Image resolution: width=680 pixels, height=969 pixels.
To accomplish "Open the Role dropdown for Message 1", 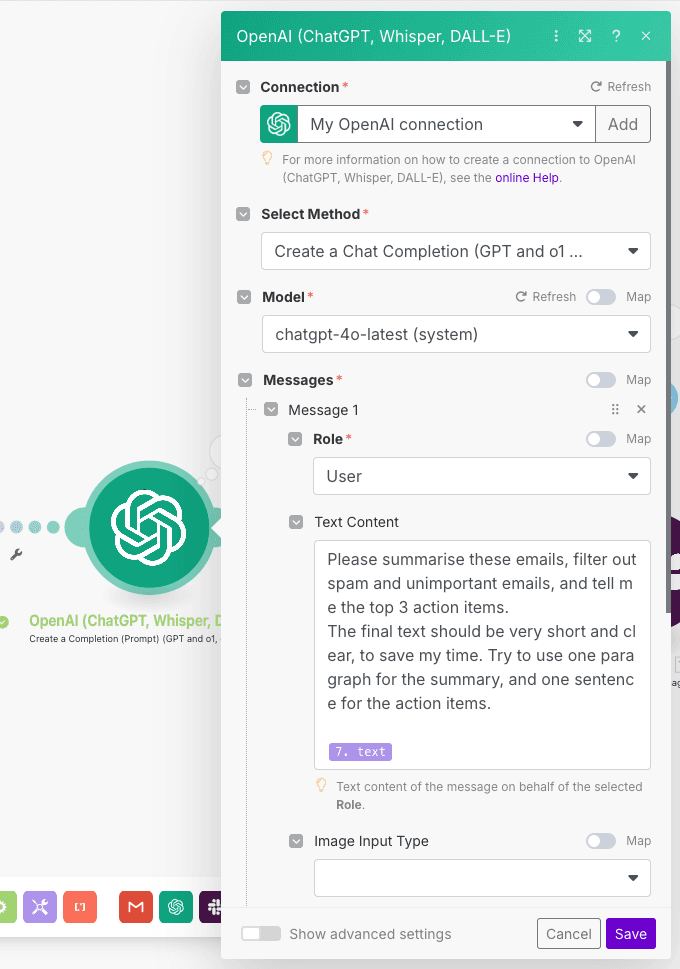I will [482, 476].
